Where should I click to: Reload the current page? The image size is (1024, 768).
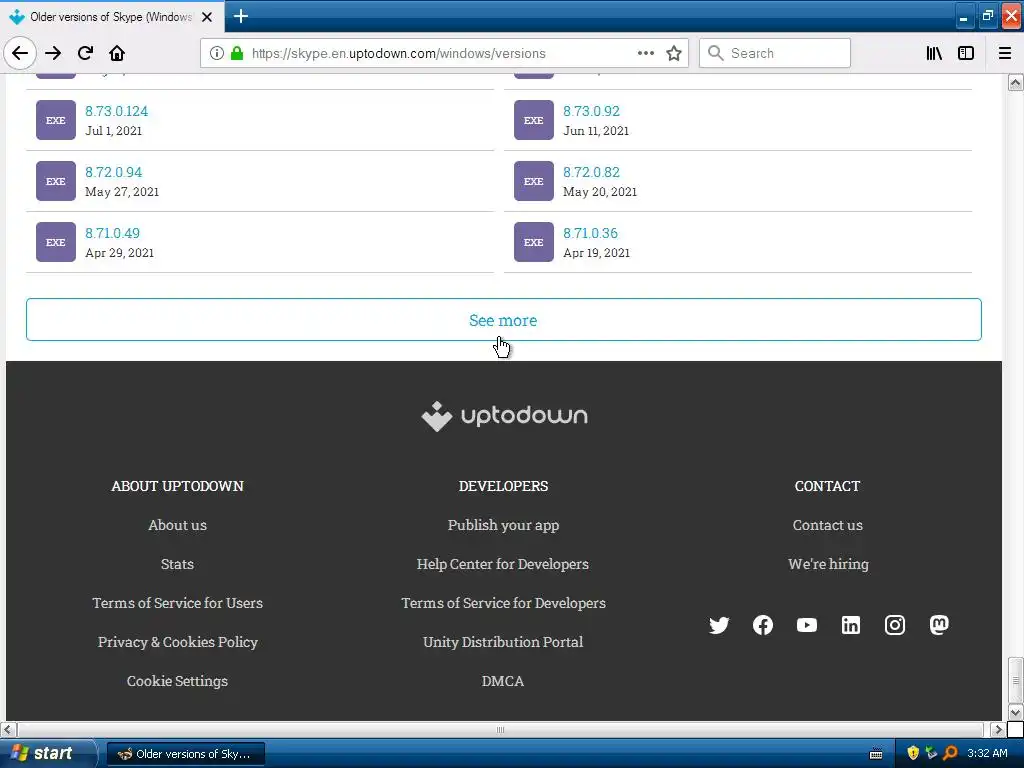pyautogui.click(x=85, y=53)
